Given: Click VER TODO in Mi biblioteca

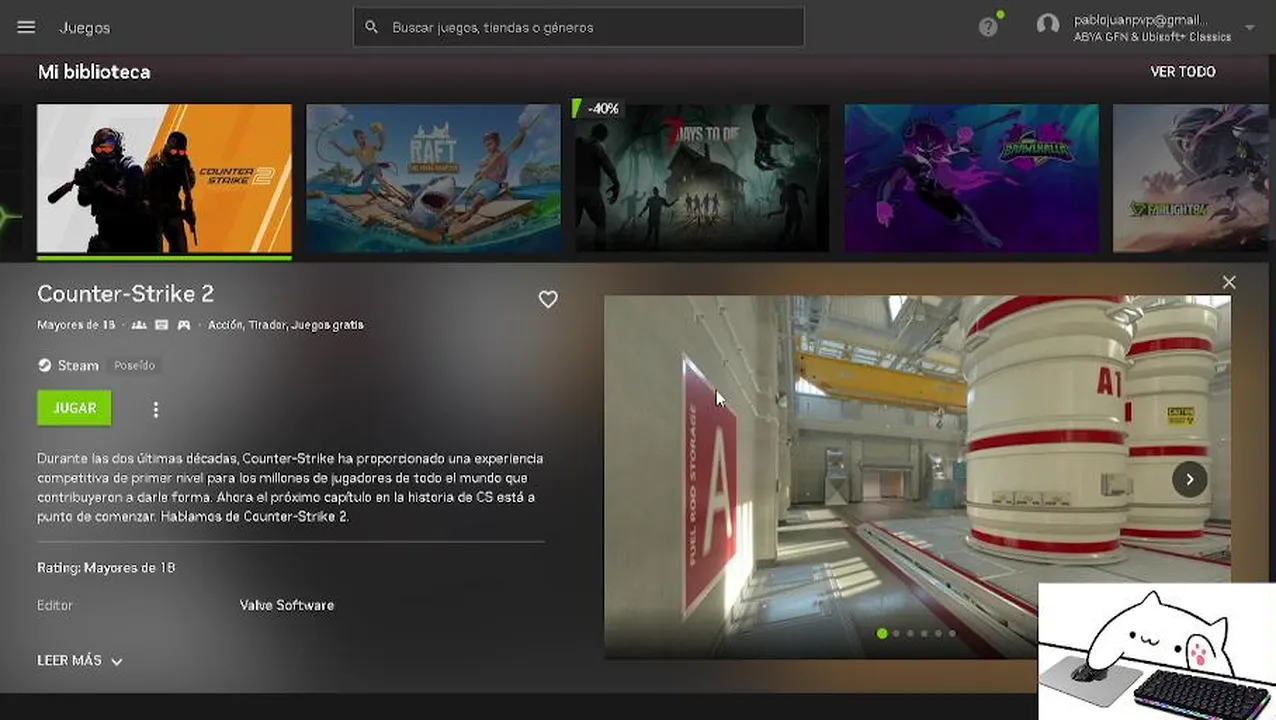Looking at the screenshot, I should click(1183, 72).
